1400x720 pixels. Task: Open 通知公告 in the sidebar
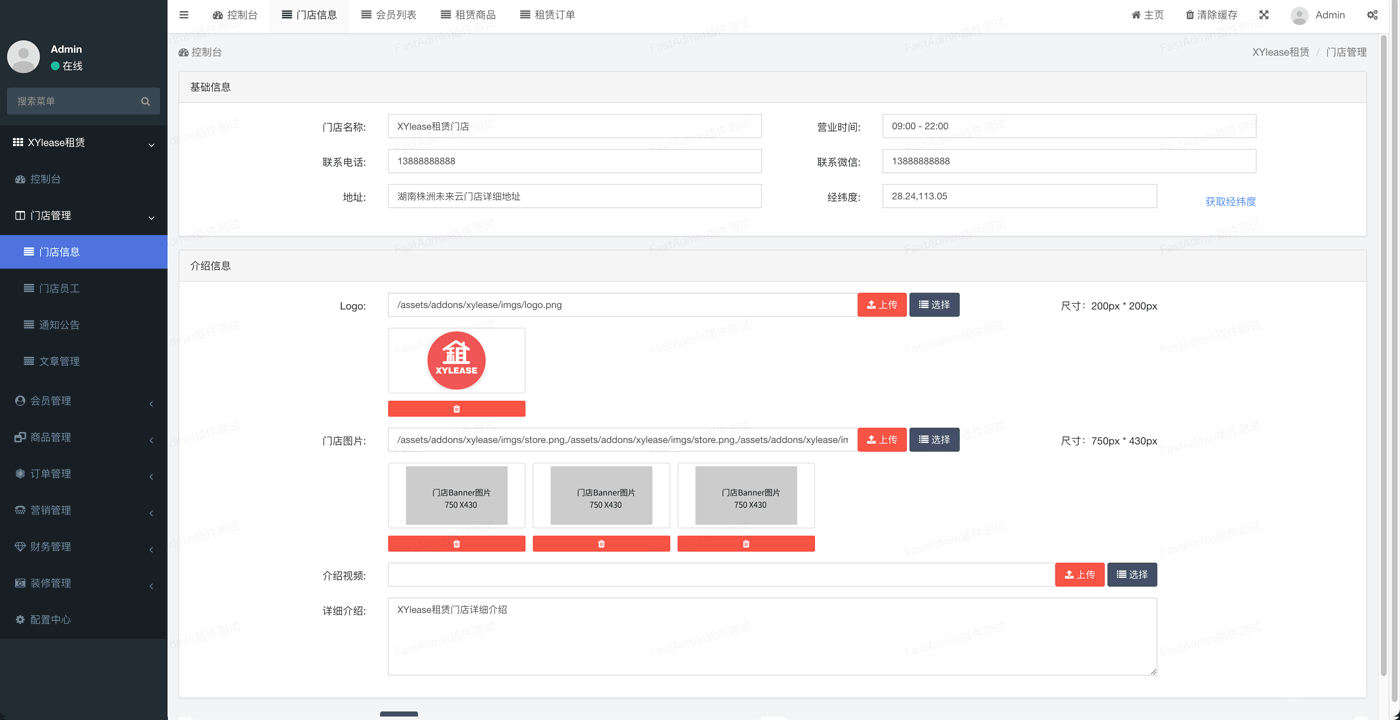[x=84, y=325]
